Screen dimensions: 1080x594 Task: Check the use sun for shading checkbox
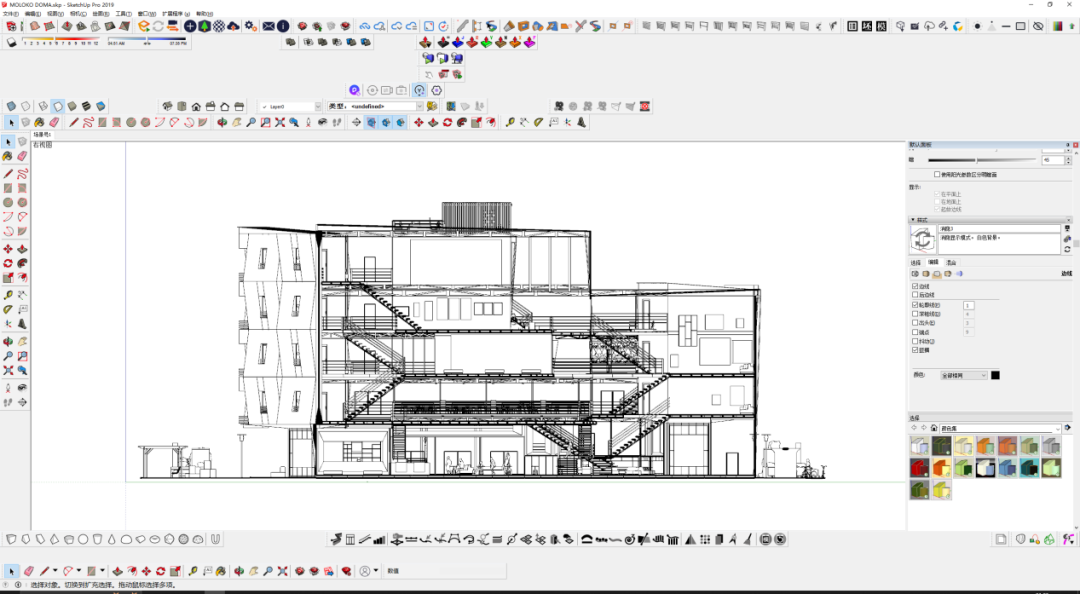coord(937,174)
